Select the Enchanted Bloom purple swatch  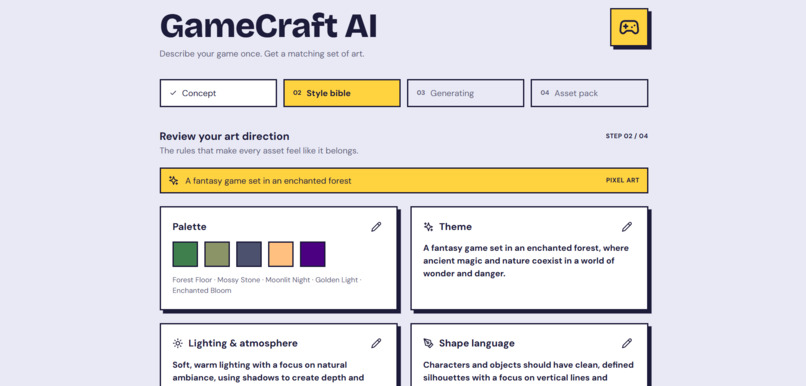pos(313,254)
